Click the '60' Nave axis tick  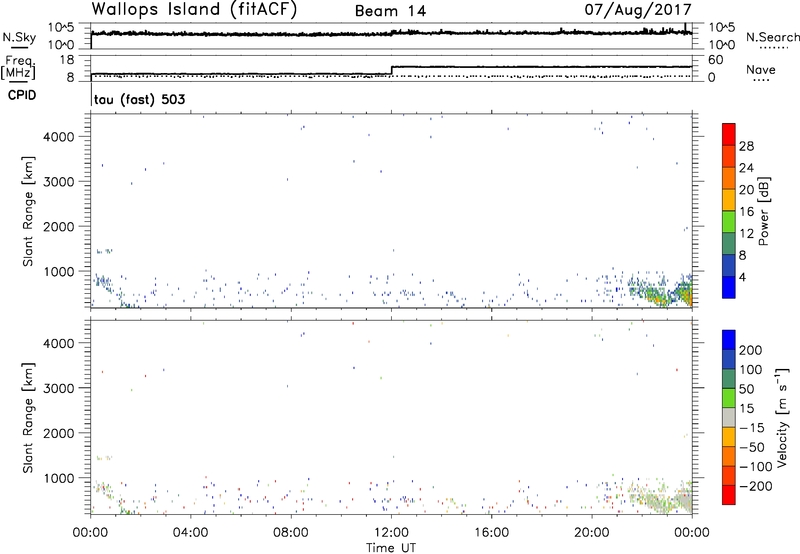coord(716,60)
